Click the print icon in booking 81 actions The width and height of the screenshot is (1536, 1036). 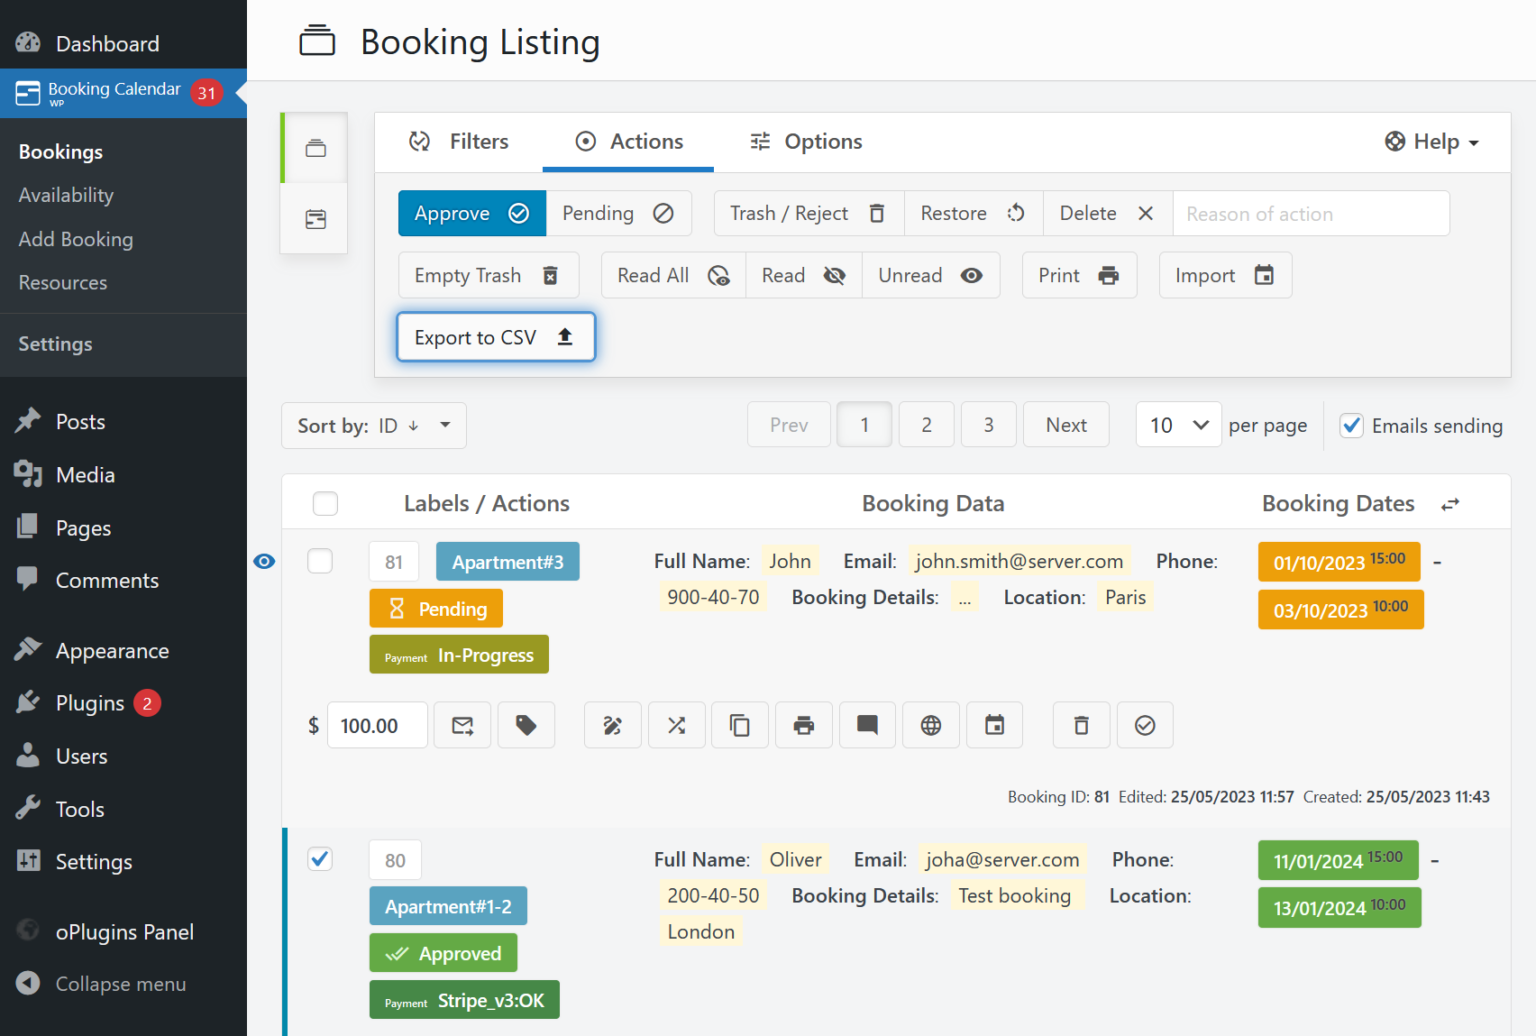coord(804,725)
